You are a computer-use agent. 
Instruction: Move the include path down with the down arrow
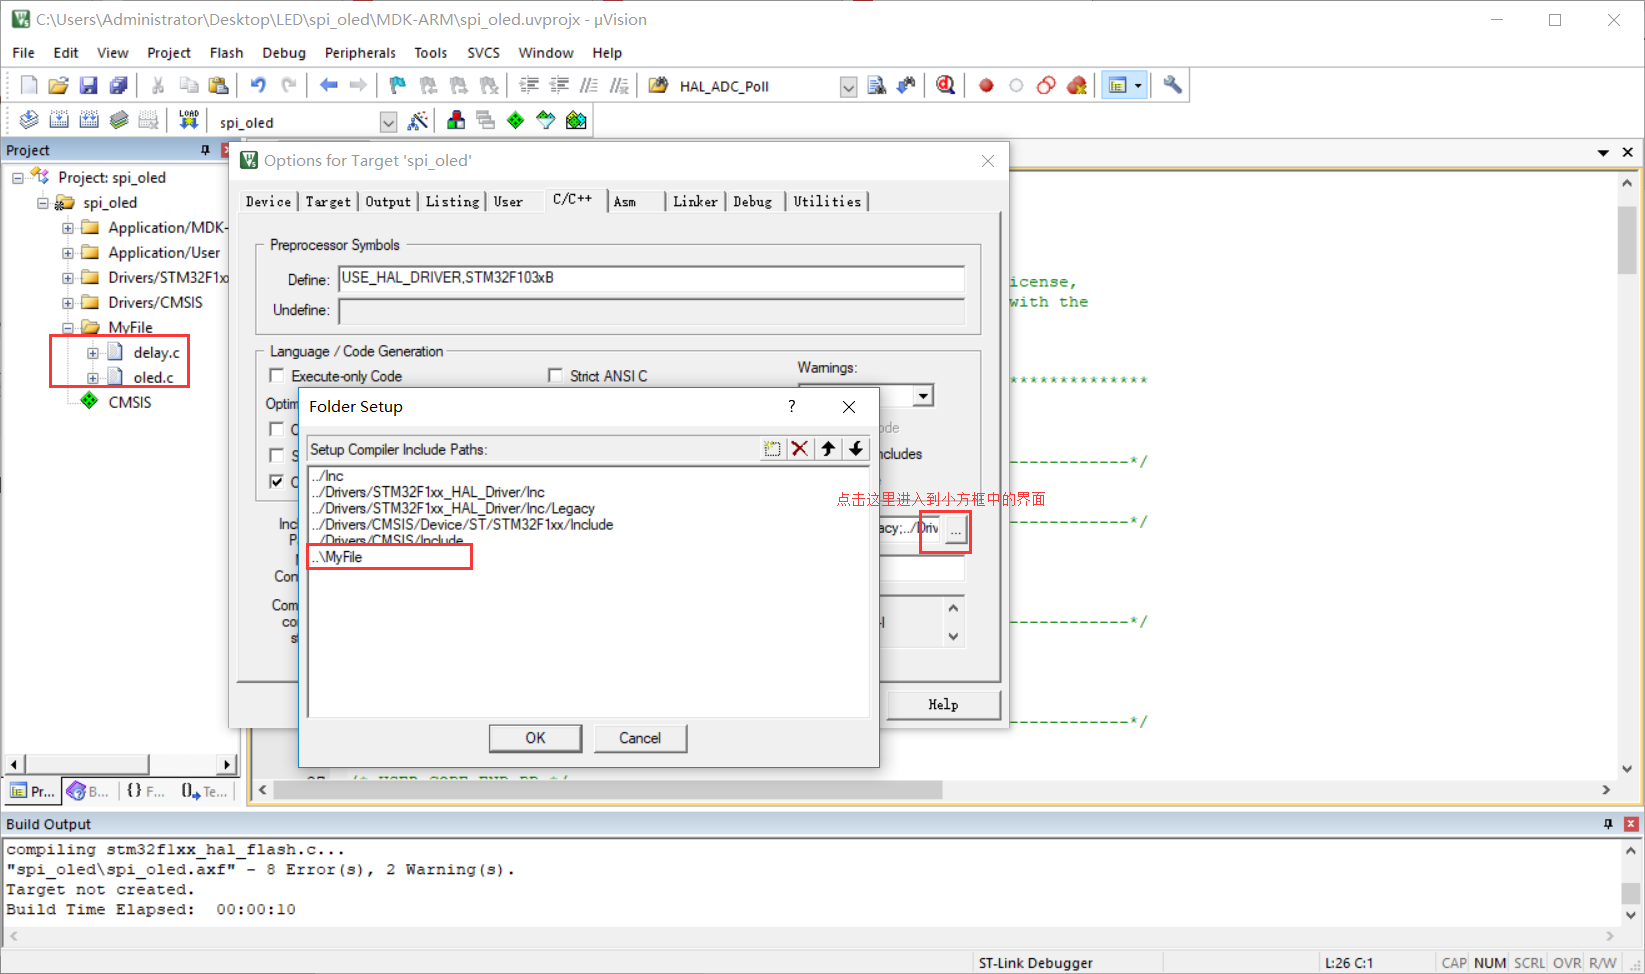click(x=856, y=449)
